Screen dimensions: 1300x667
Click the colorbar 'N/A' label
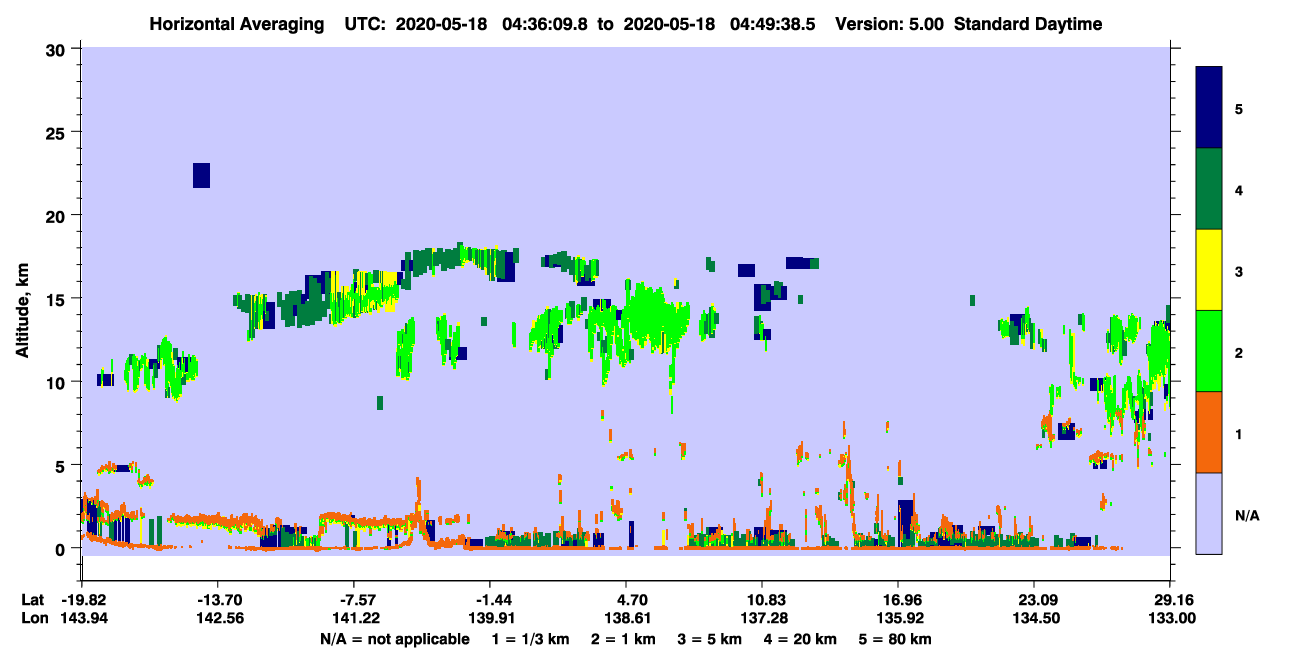(x=1246, y=516)
